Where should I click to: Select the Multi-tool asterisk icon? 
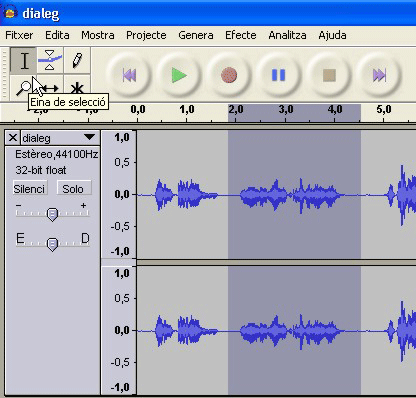click(77, 87)
